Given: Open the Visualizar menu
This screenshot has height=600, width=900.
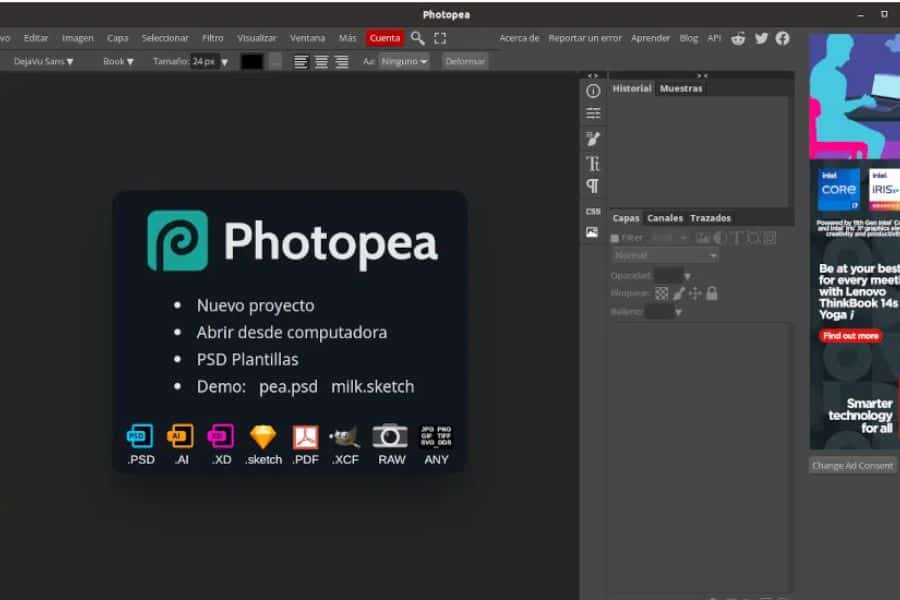Looking at the screenshot, I should click(257, 38).
